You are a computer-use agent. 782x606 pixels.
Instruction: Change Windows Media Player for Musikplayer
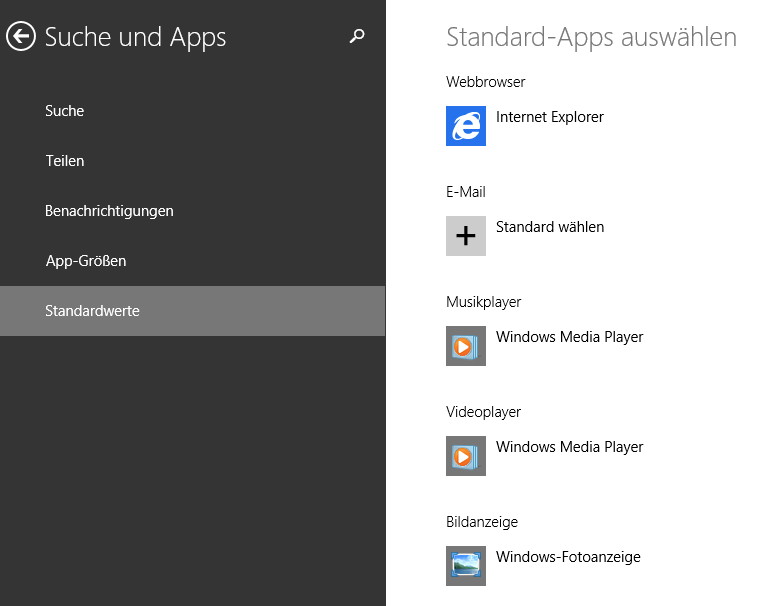pyautogui.click(x=570, y=337)
